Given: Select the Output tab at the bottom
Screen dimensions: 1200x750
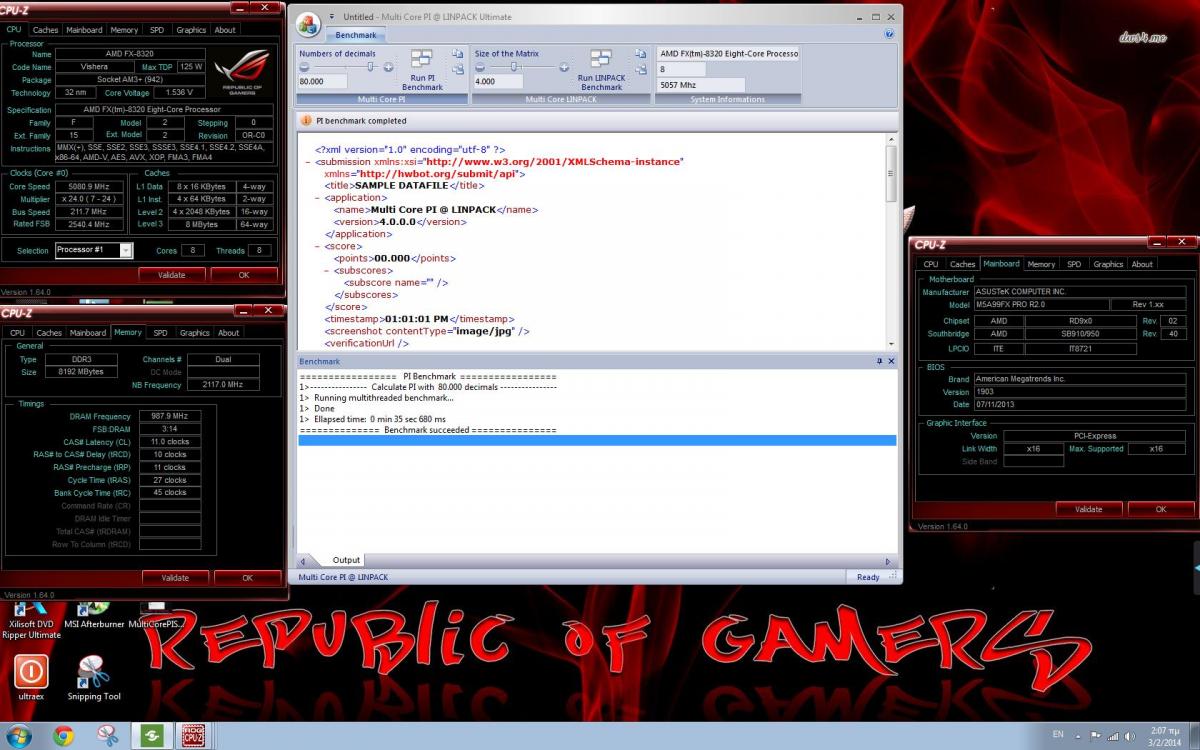Looking at the screenshot, I should (347, 560).
